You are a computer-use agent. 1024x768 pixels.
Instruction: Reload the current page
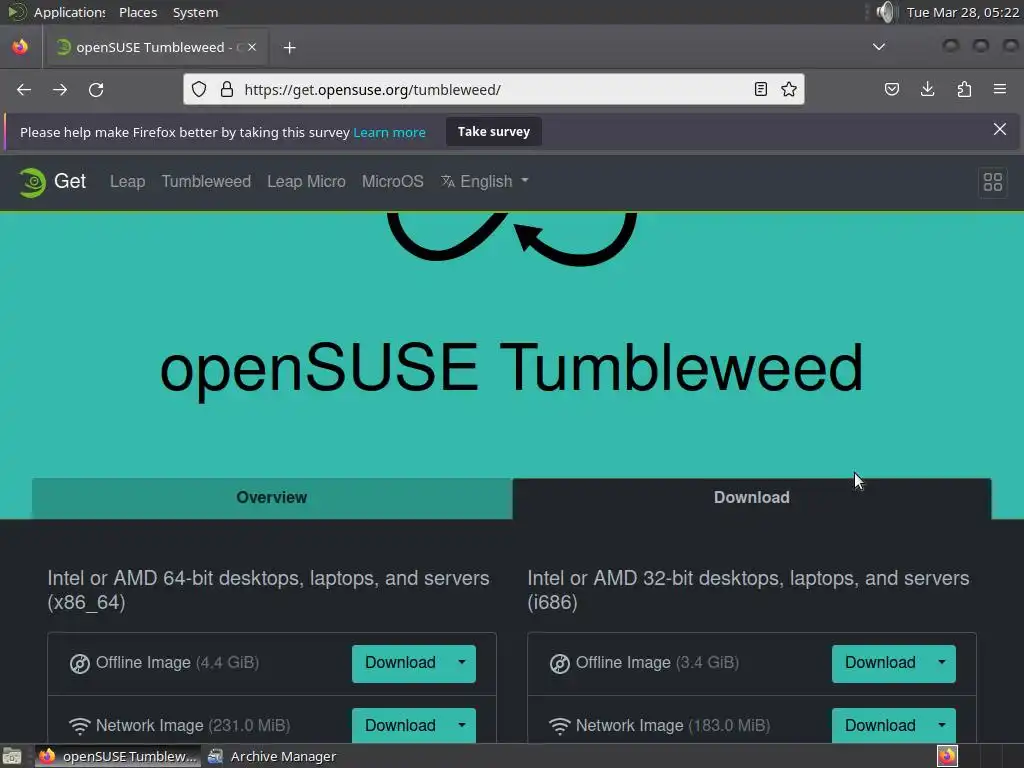[x=96, y=89]
